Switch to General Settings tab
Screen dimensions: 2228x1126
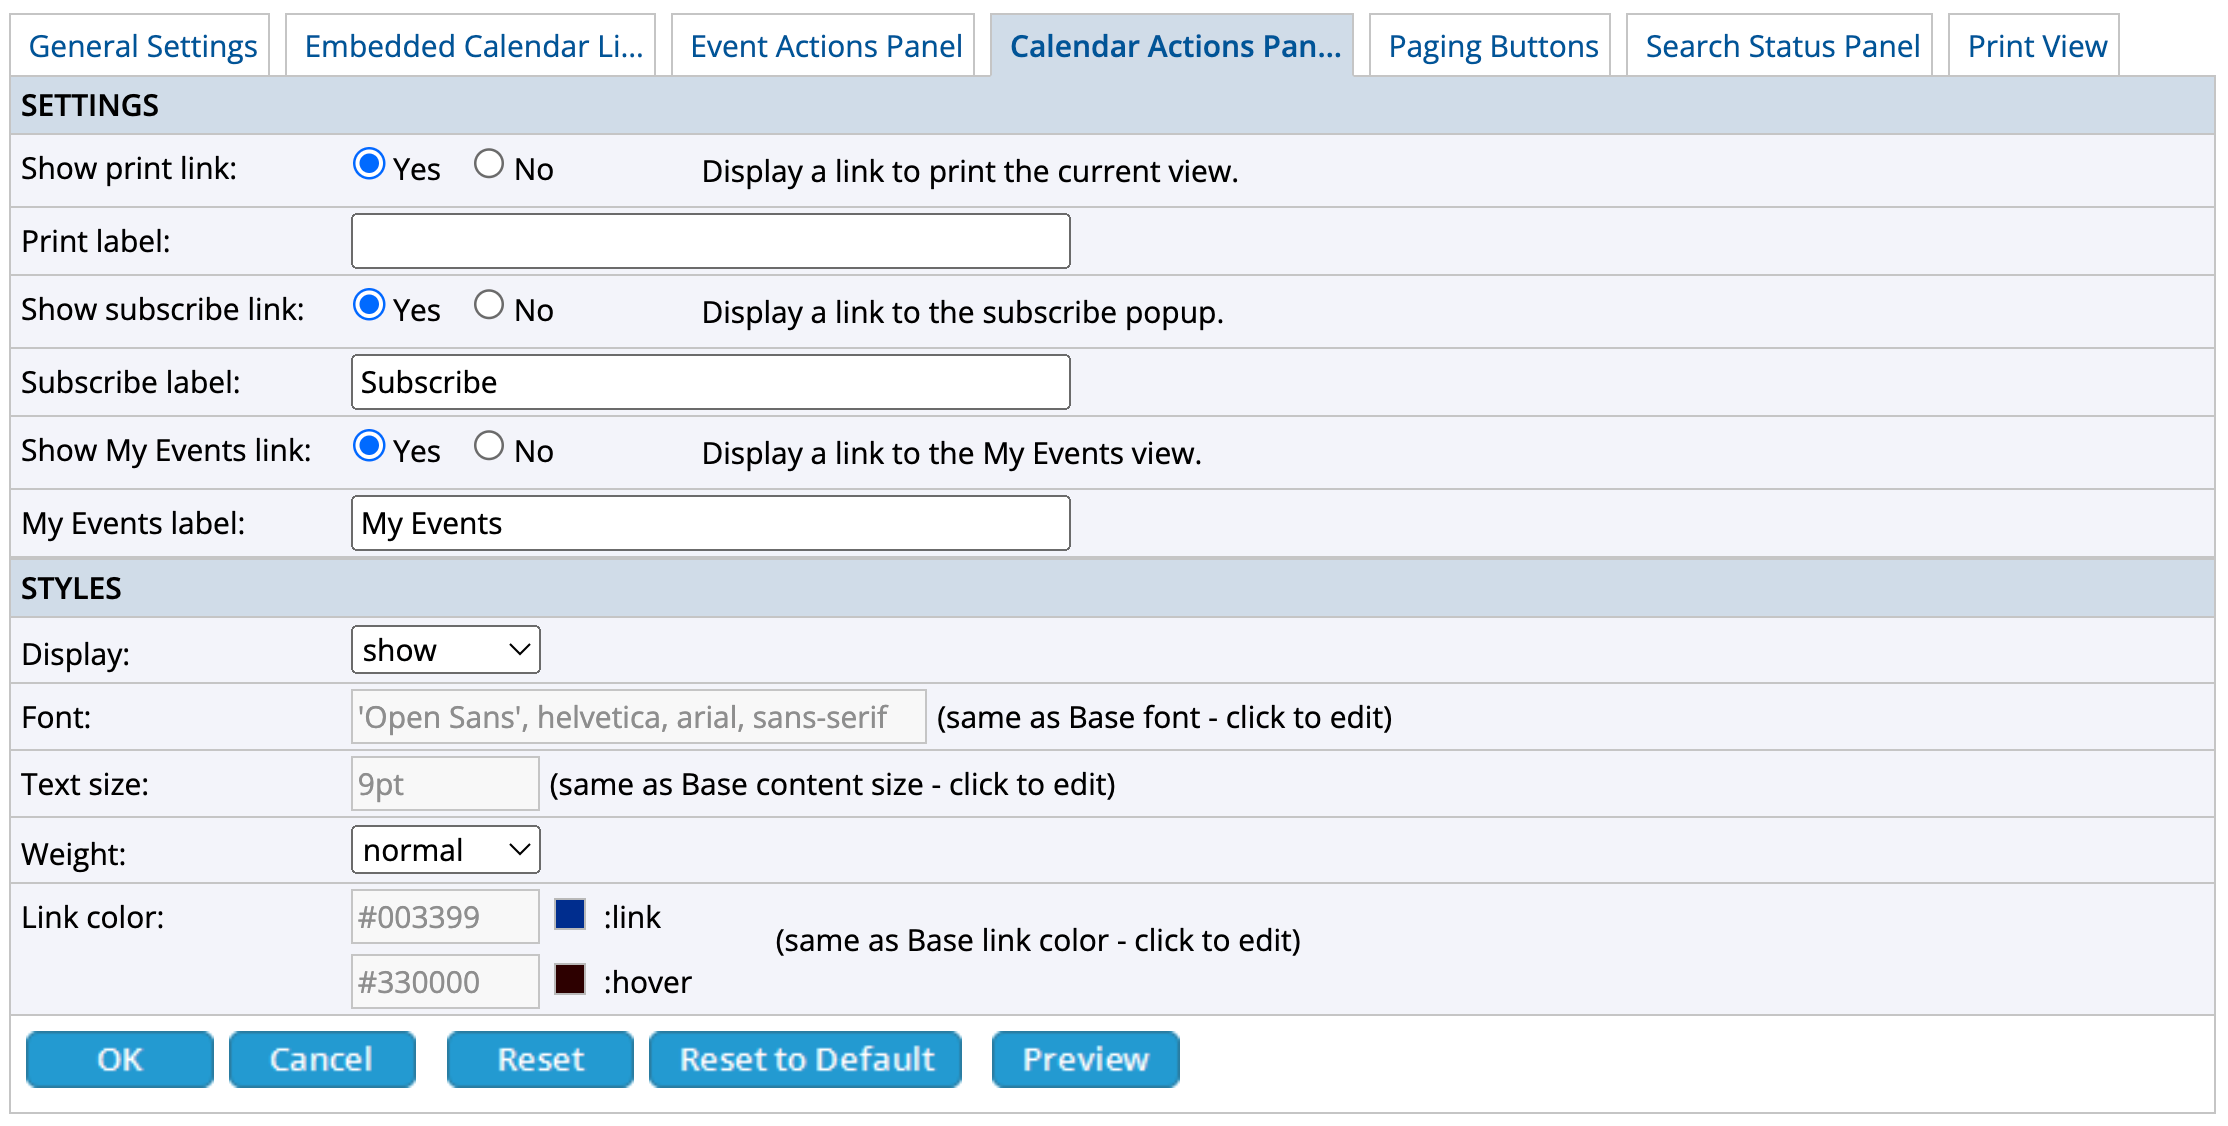[142, 46]
